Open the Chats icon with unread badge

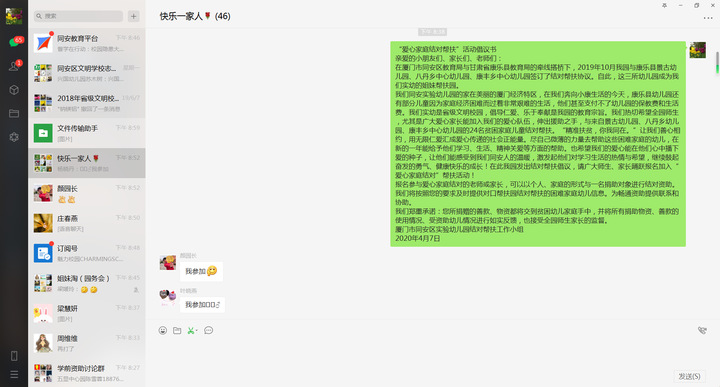pyautogui.click(x=14, y=42)
